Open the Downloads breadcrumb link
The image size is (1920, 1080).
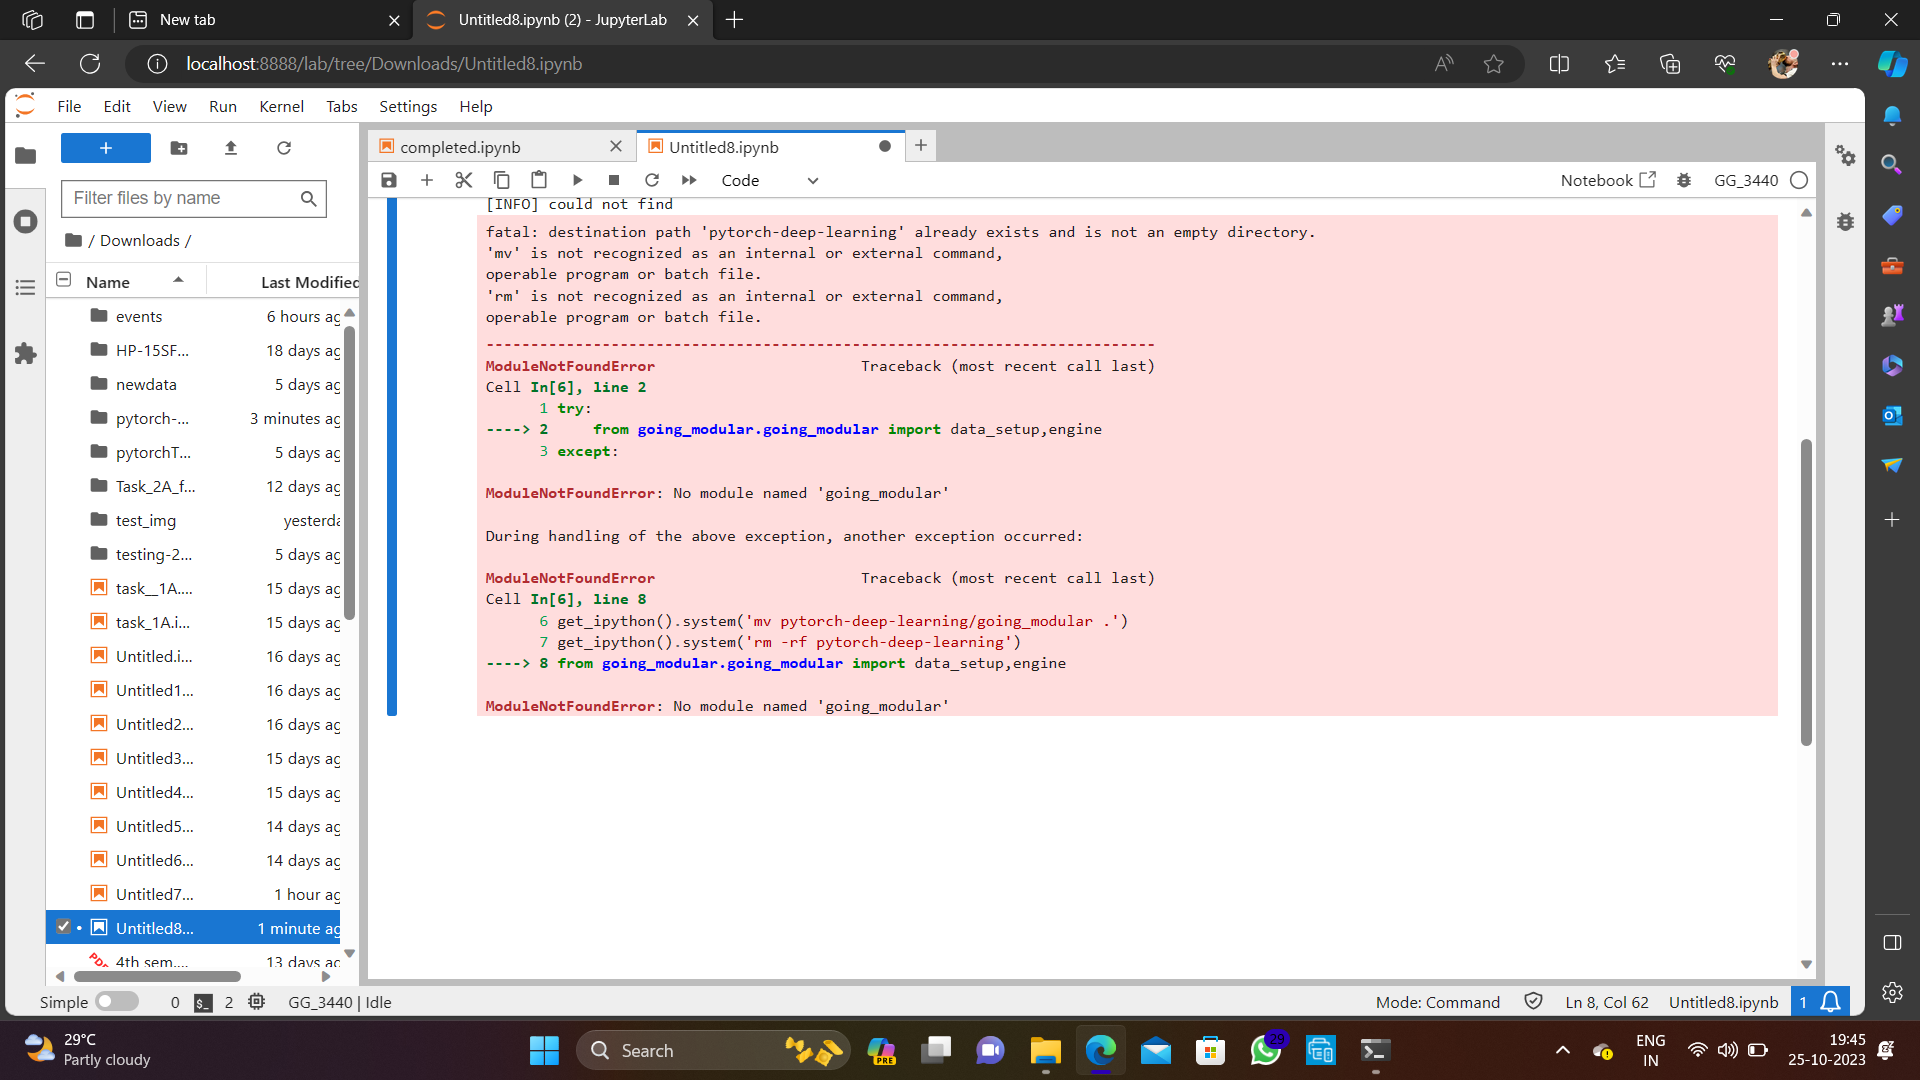pos(140,240)
